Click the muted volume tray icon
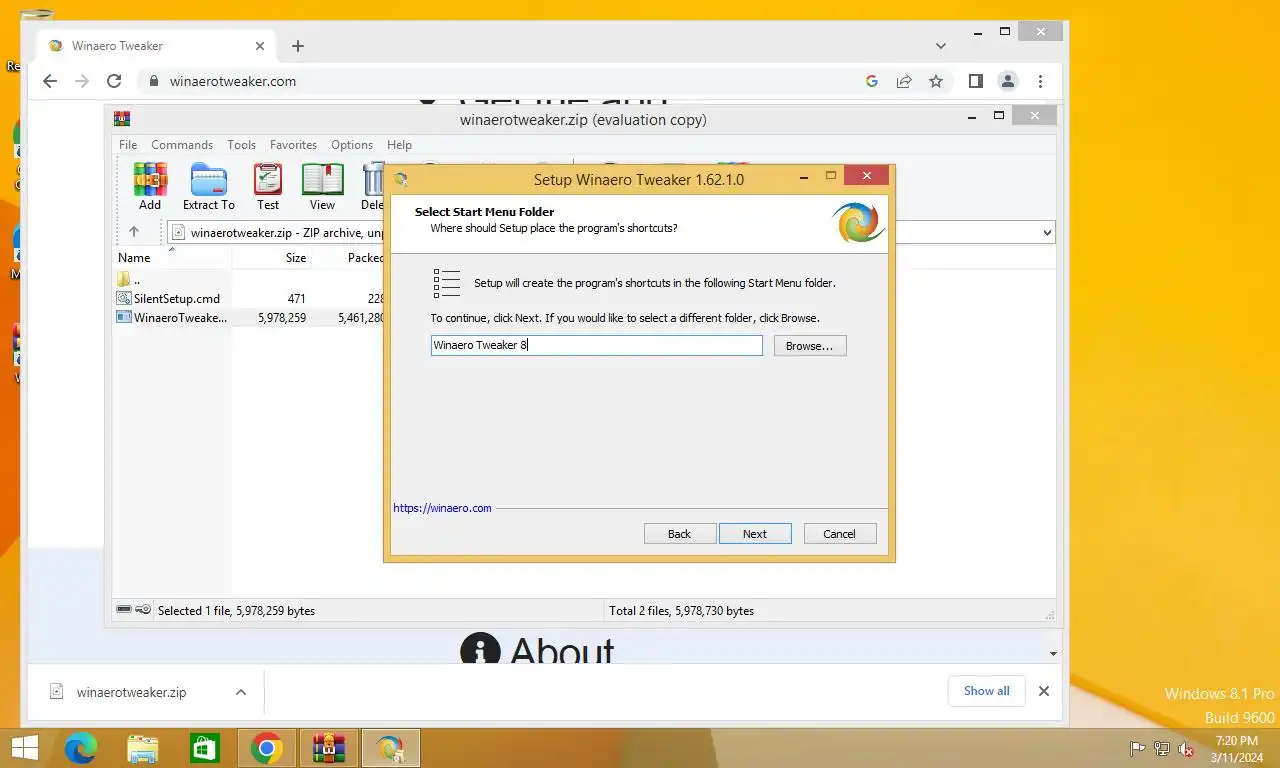The height and width of the screenshot is (768, 1280). pyautogui.click(x=1186, y=749)
